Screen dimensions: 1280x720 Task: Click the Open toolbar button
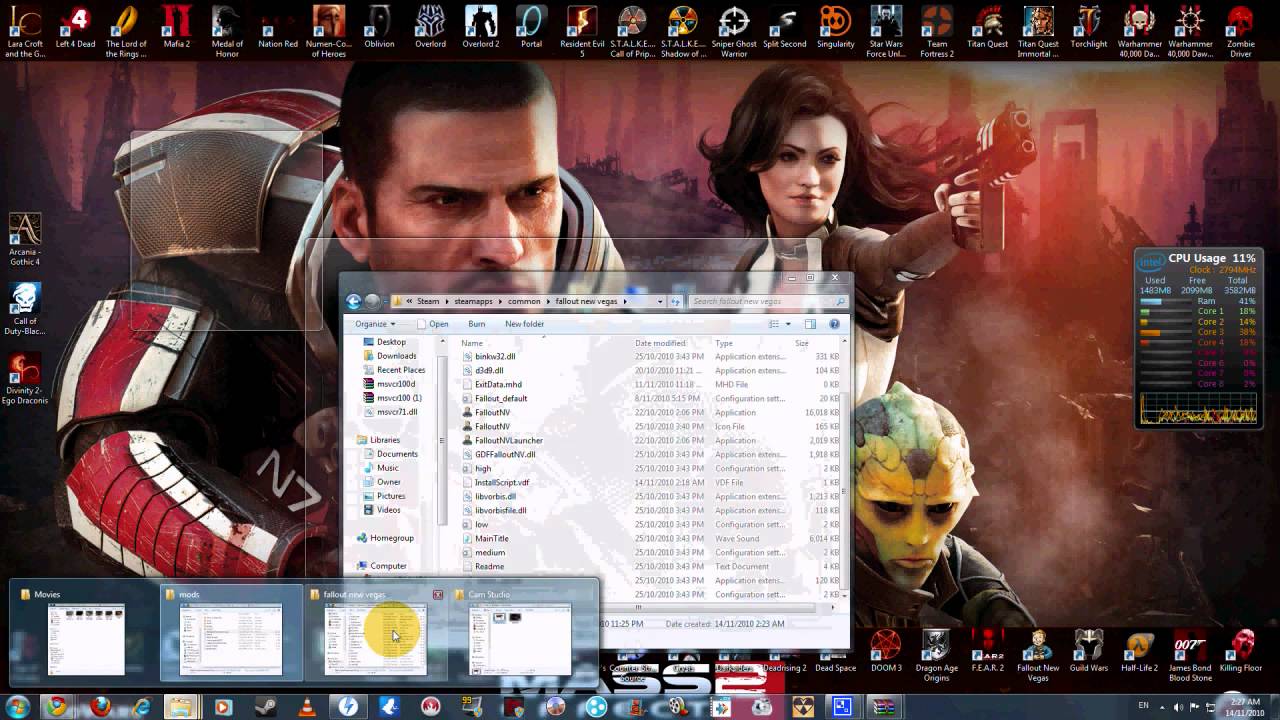coord(433,324)
